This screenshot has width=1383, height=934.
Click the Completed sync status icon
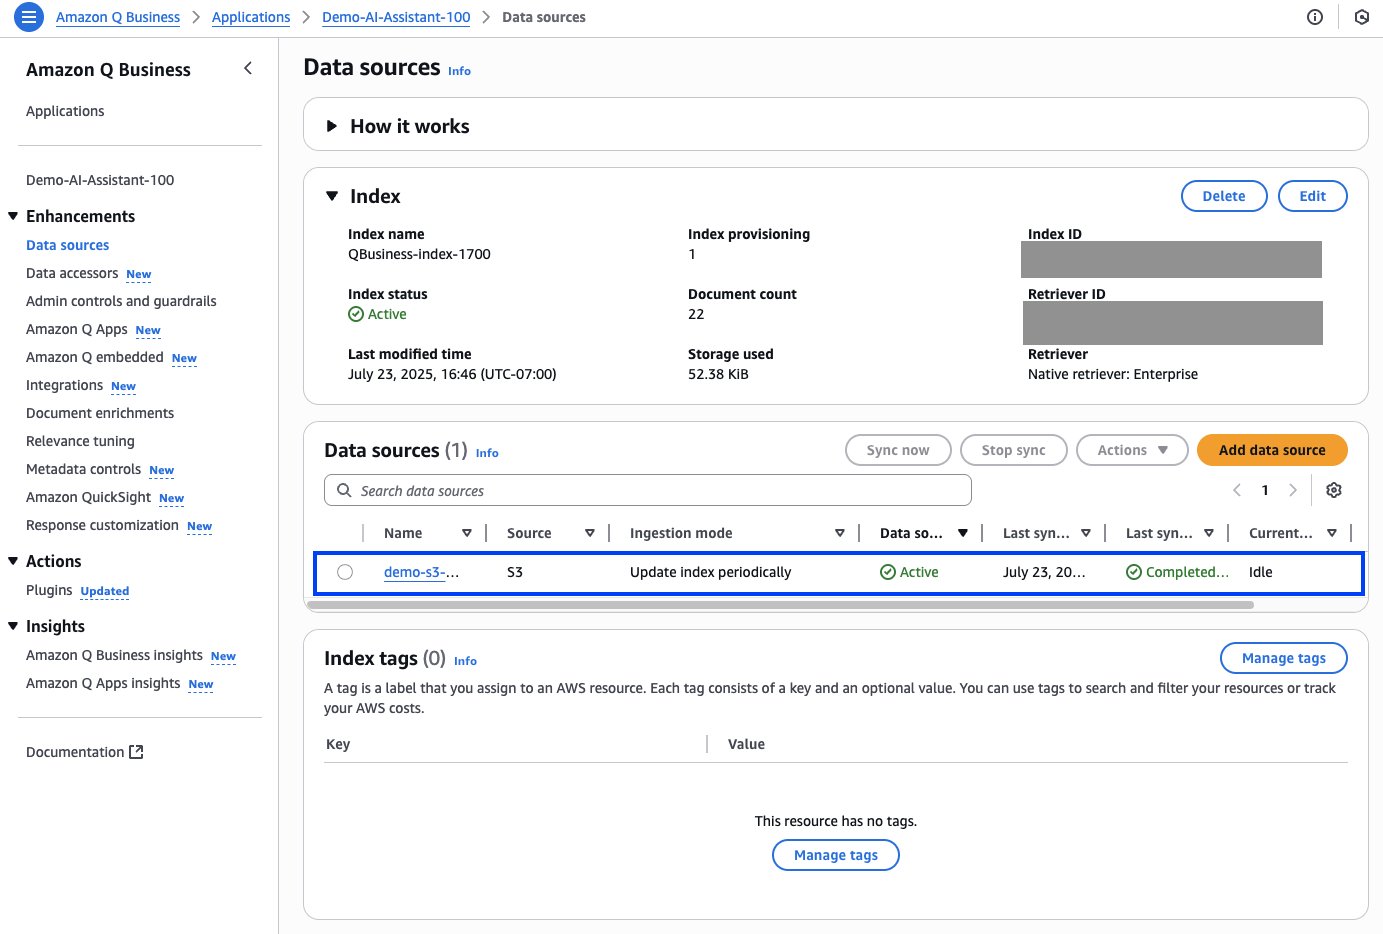point(1134,572)
